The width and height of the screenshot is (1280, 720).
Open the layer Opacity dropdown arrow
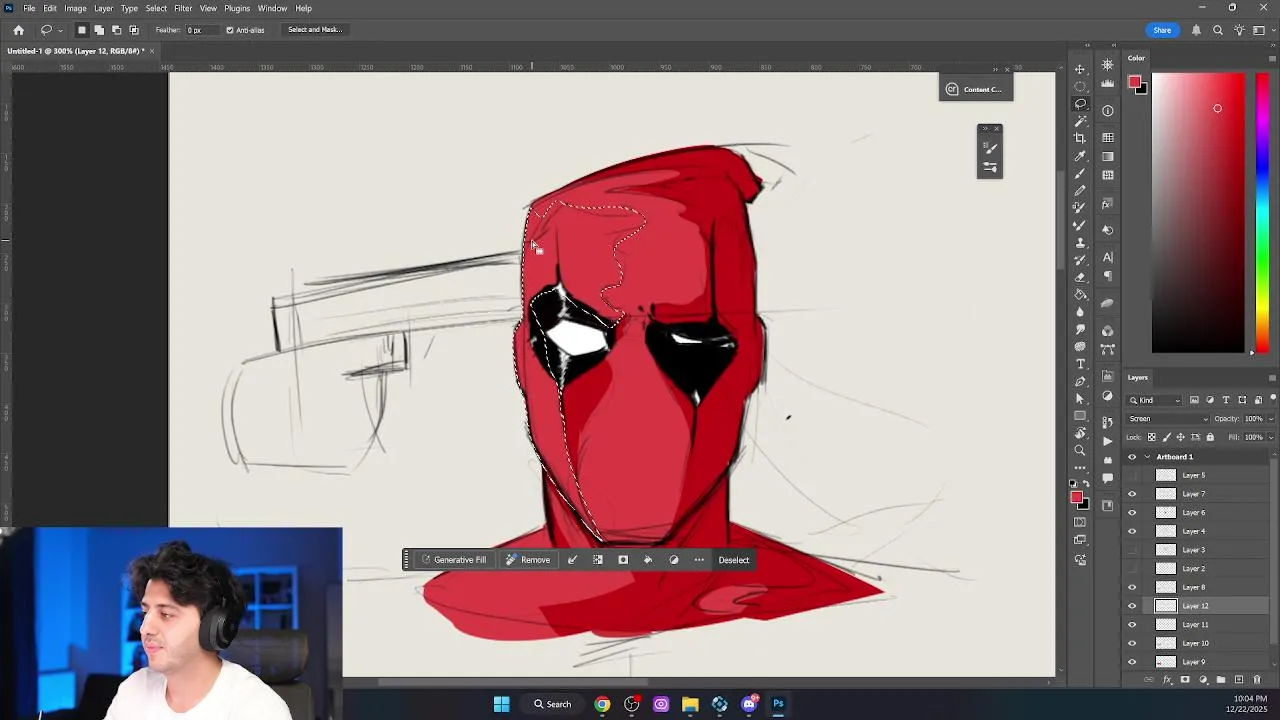(x=1271, y=419)
